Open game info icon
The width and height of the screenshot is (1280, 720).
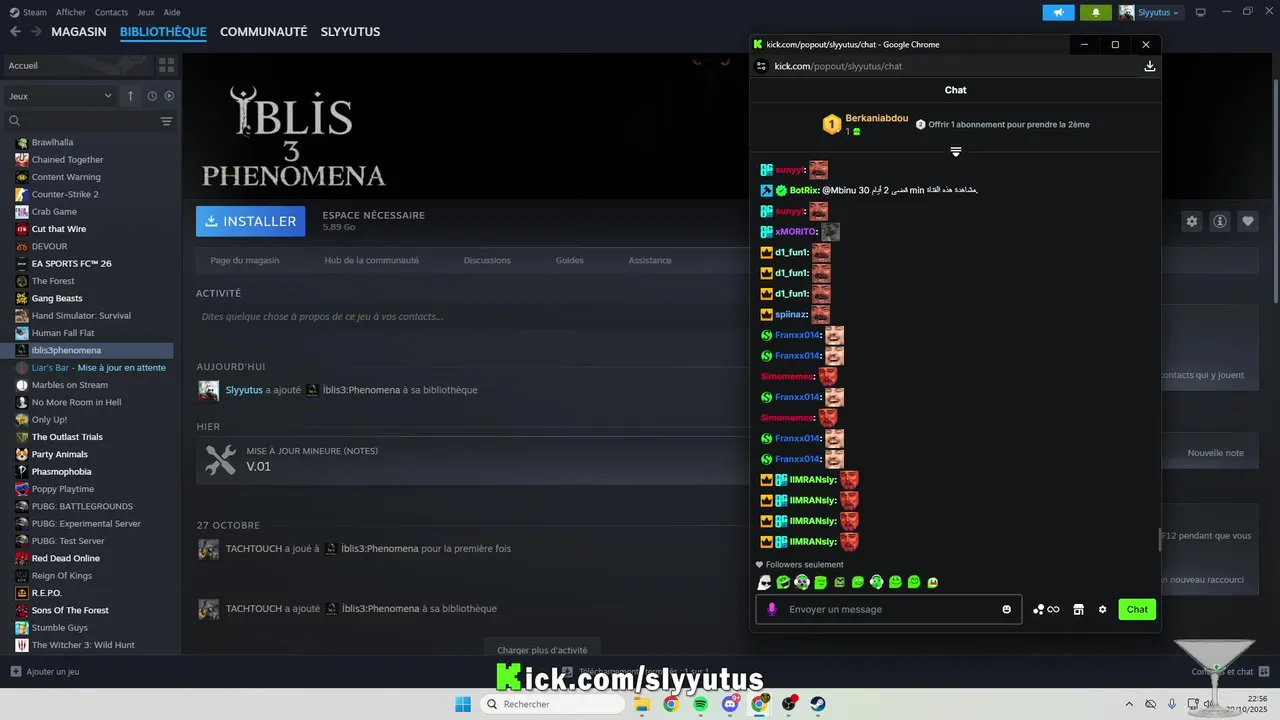(1219, 221)
